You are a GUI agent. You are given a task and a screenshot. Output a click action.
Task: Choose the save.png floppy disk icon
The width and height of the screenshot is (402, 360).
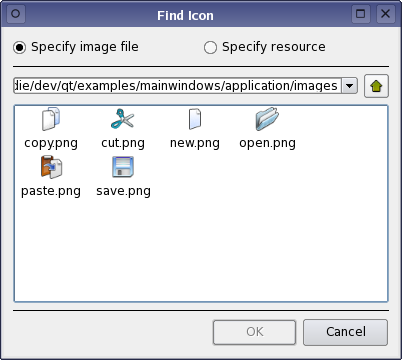[x=123, y=167]
